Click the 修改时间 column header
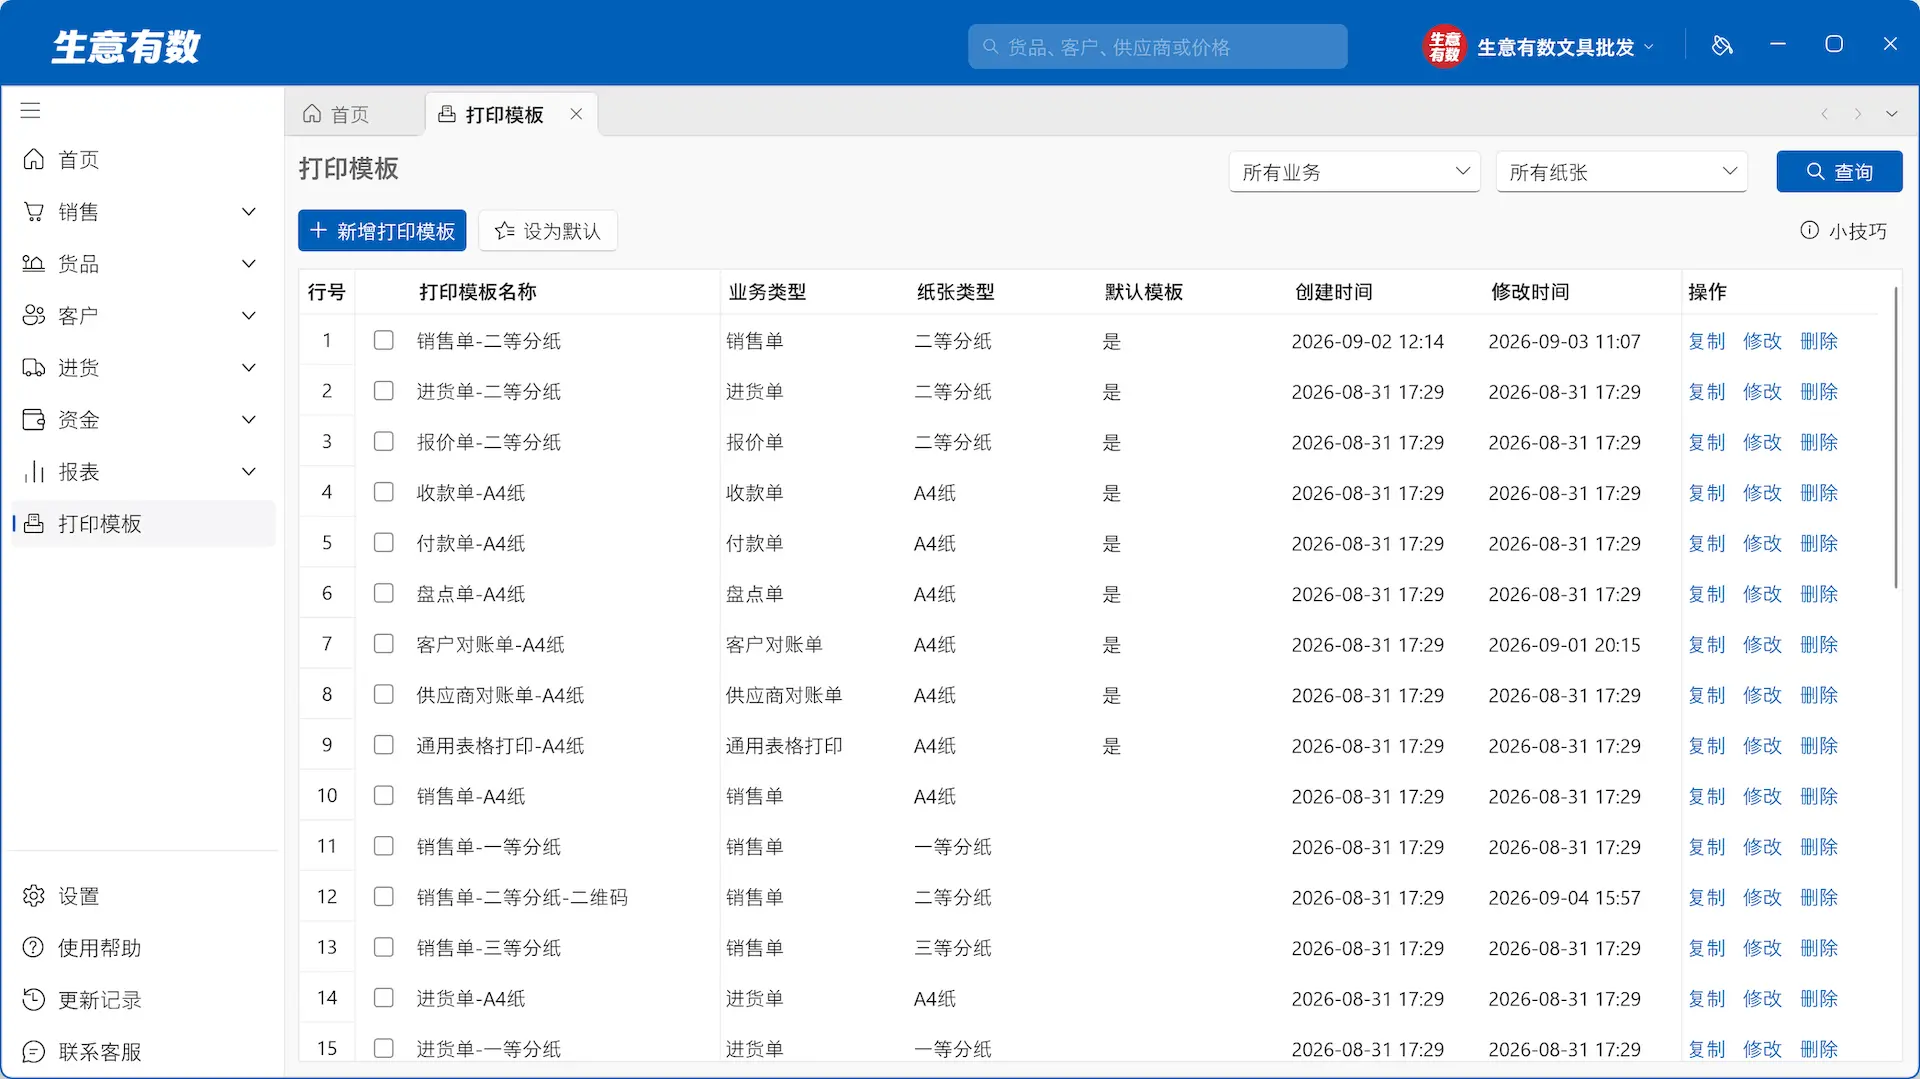 point(1530,292)
